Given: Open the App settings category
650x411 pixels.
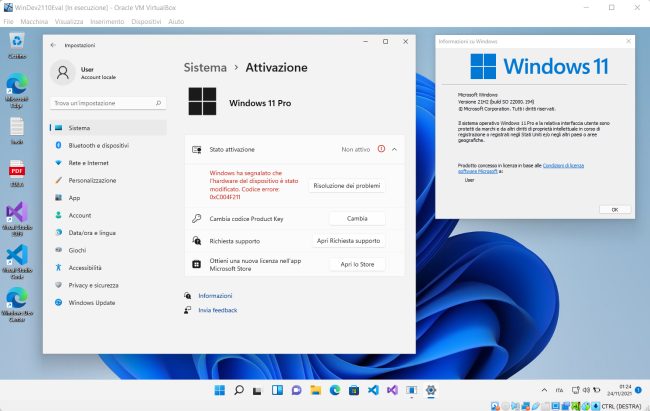Looking at the screenshot, I should point(108,198).
